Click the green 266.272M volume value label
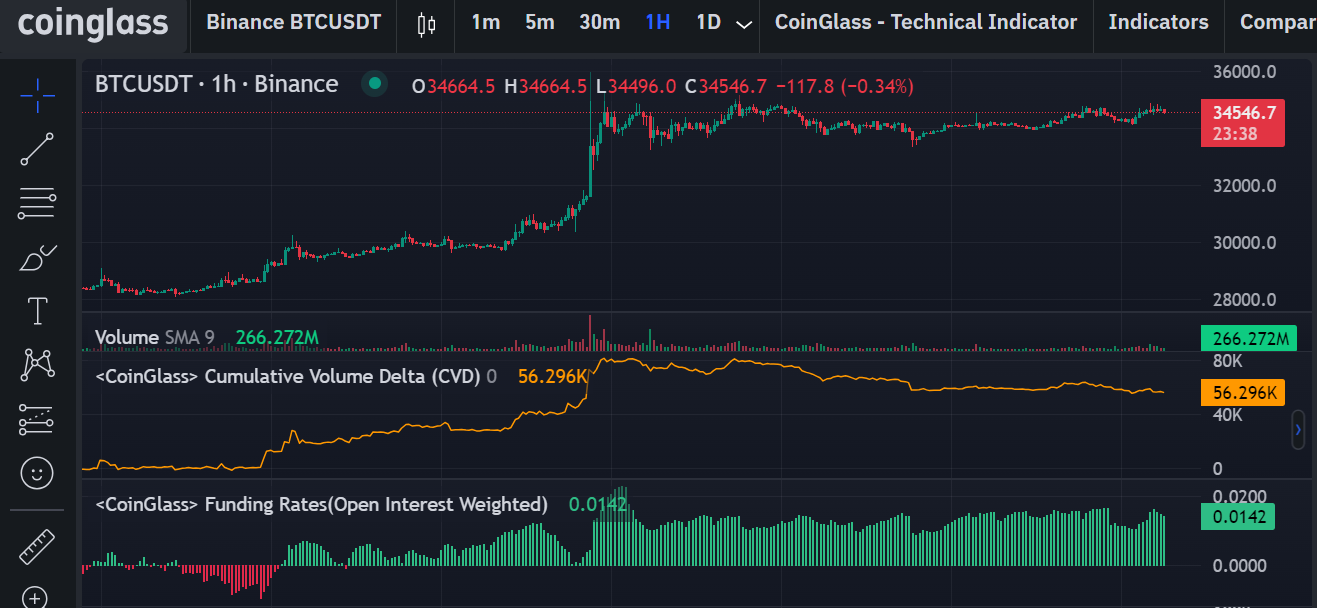 [x=1248, y=339]
